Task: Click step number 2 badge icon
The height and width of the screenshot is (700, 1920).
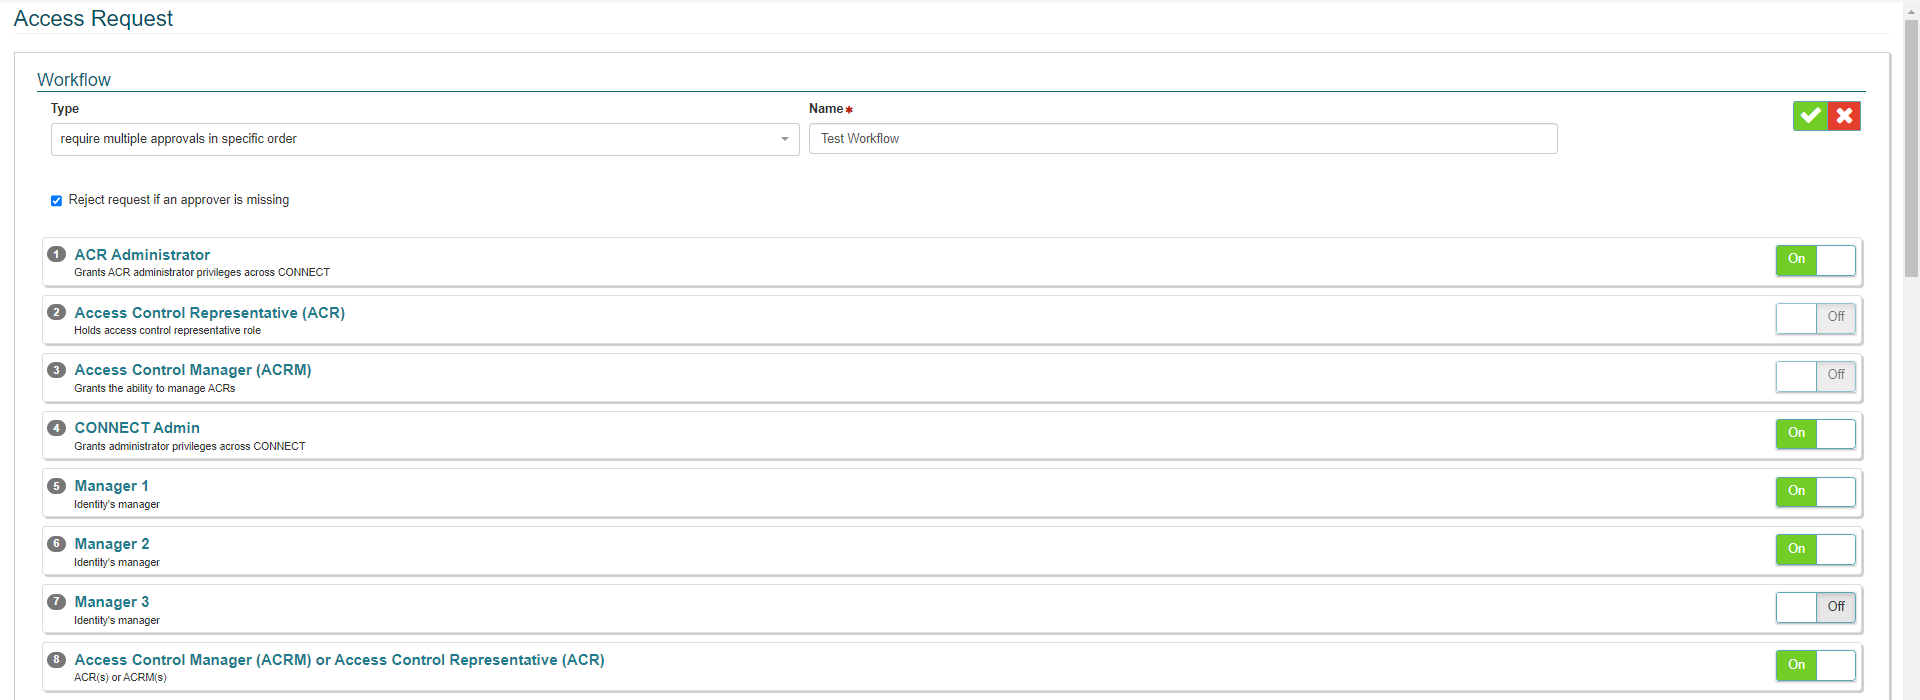Action: (57, 312)
